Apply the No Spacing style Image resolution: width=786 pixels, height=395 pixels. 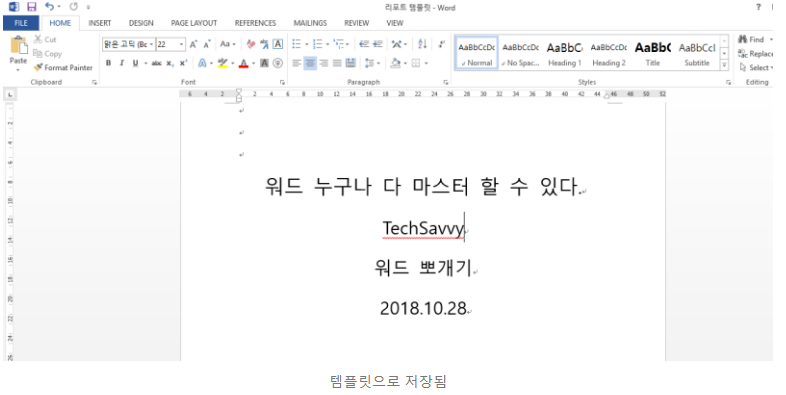click(520, 53)
